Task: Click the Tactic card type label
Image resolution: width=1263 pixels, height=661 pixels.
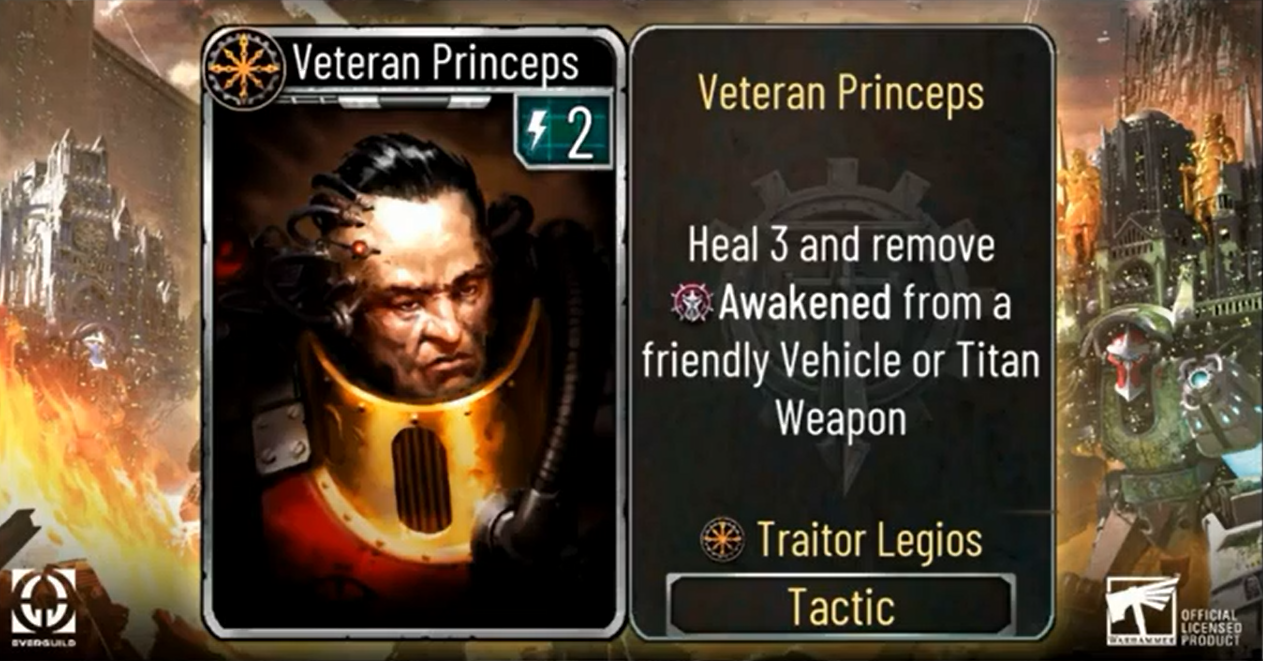Action: click(840, 605)
